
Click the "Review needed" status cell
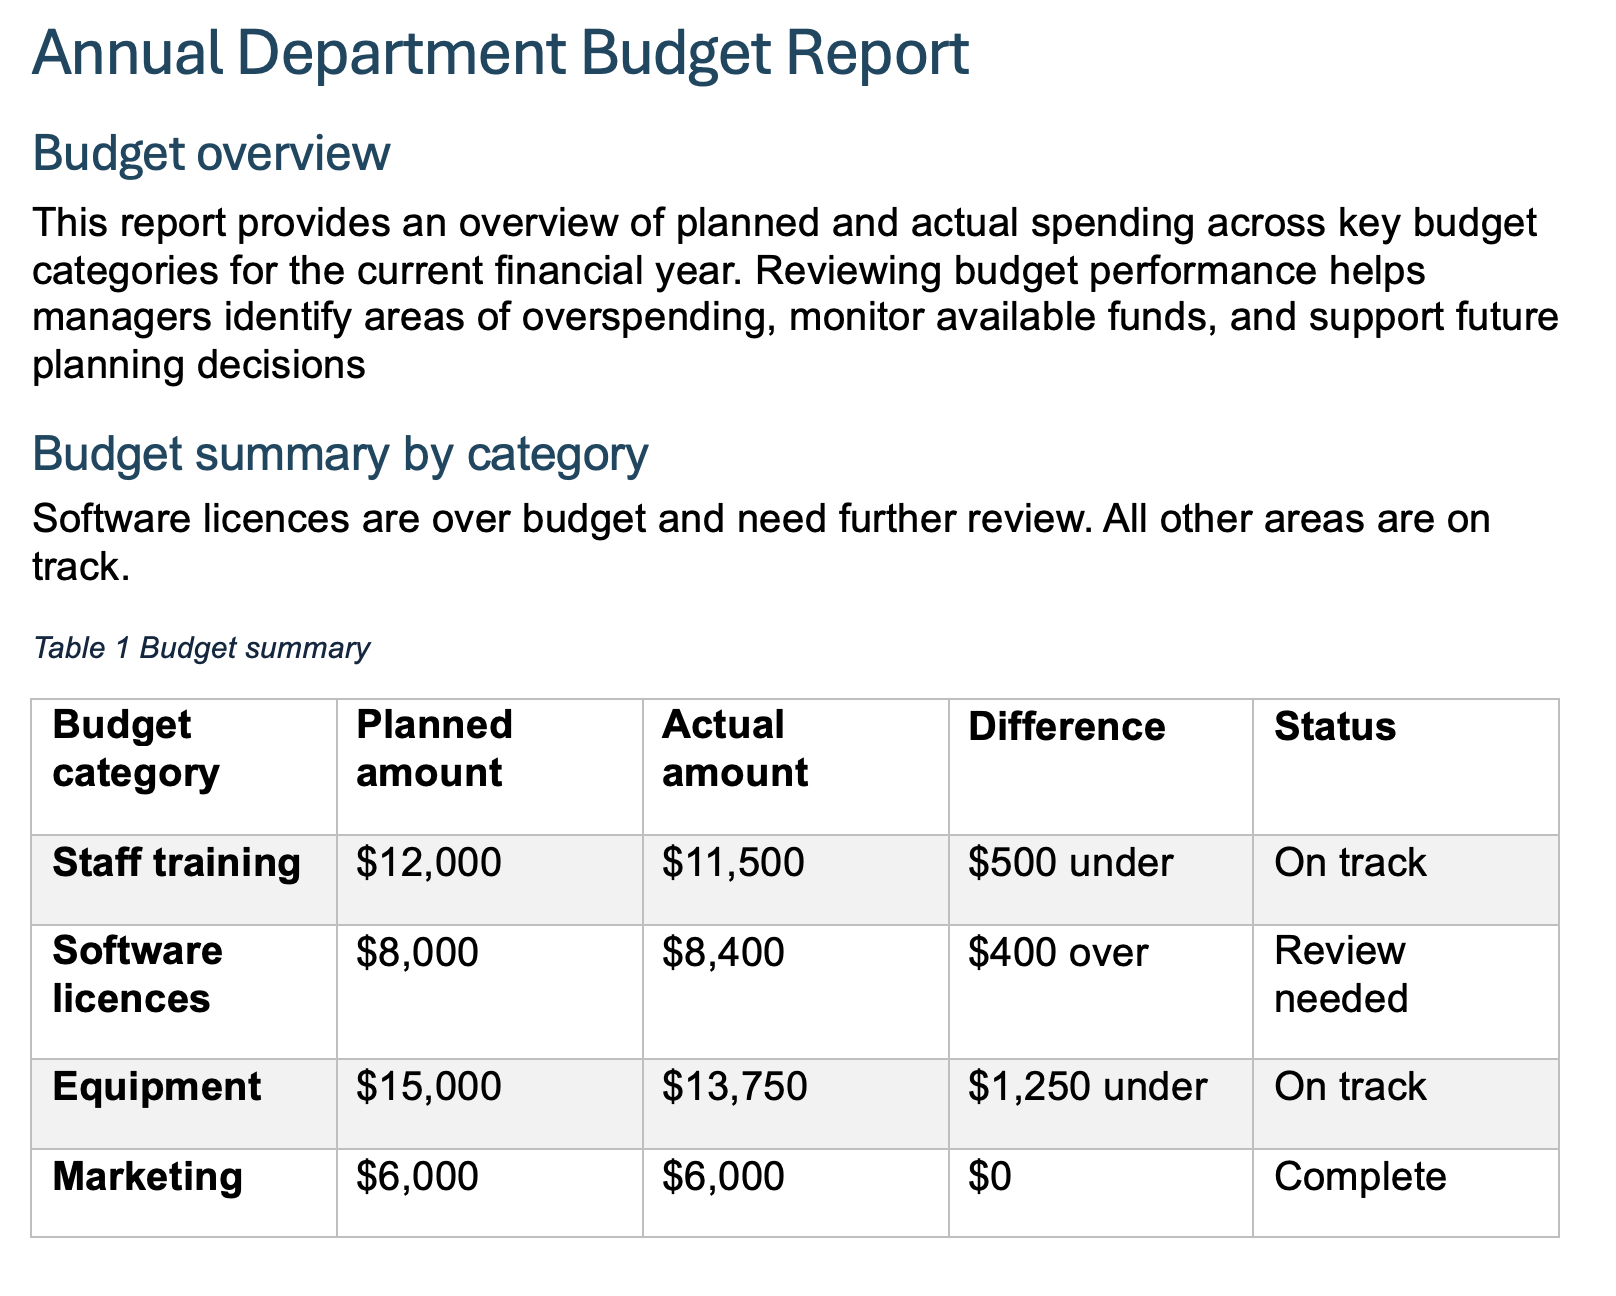click(1406, 992)
